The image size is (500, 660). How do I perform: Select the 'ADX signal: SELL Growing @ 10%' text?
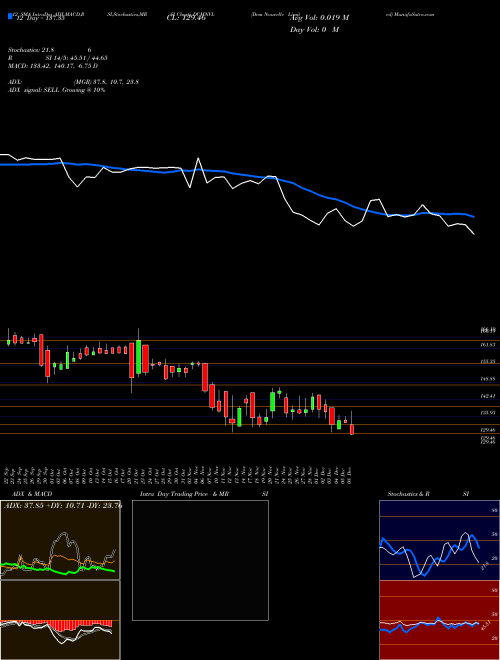[56, 90]
